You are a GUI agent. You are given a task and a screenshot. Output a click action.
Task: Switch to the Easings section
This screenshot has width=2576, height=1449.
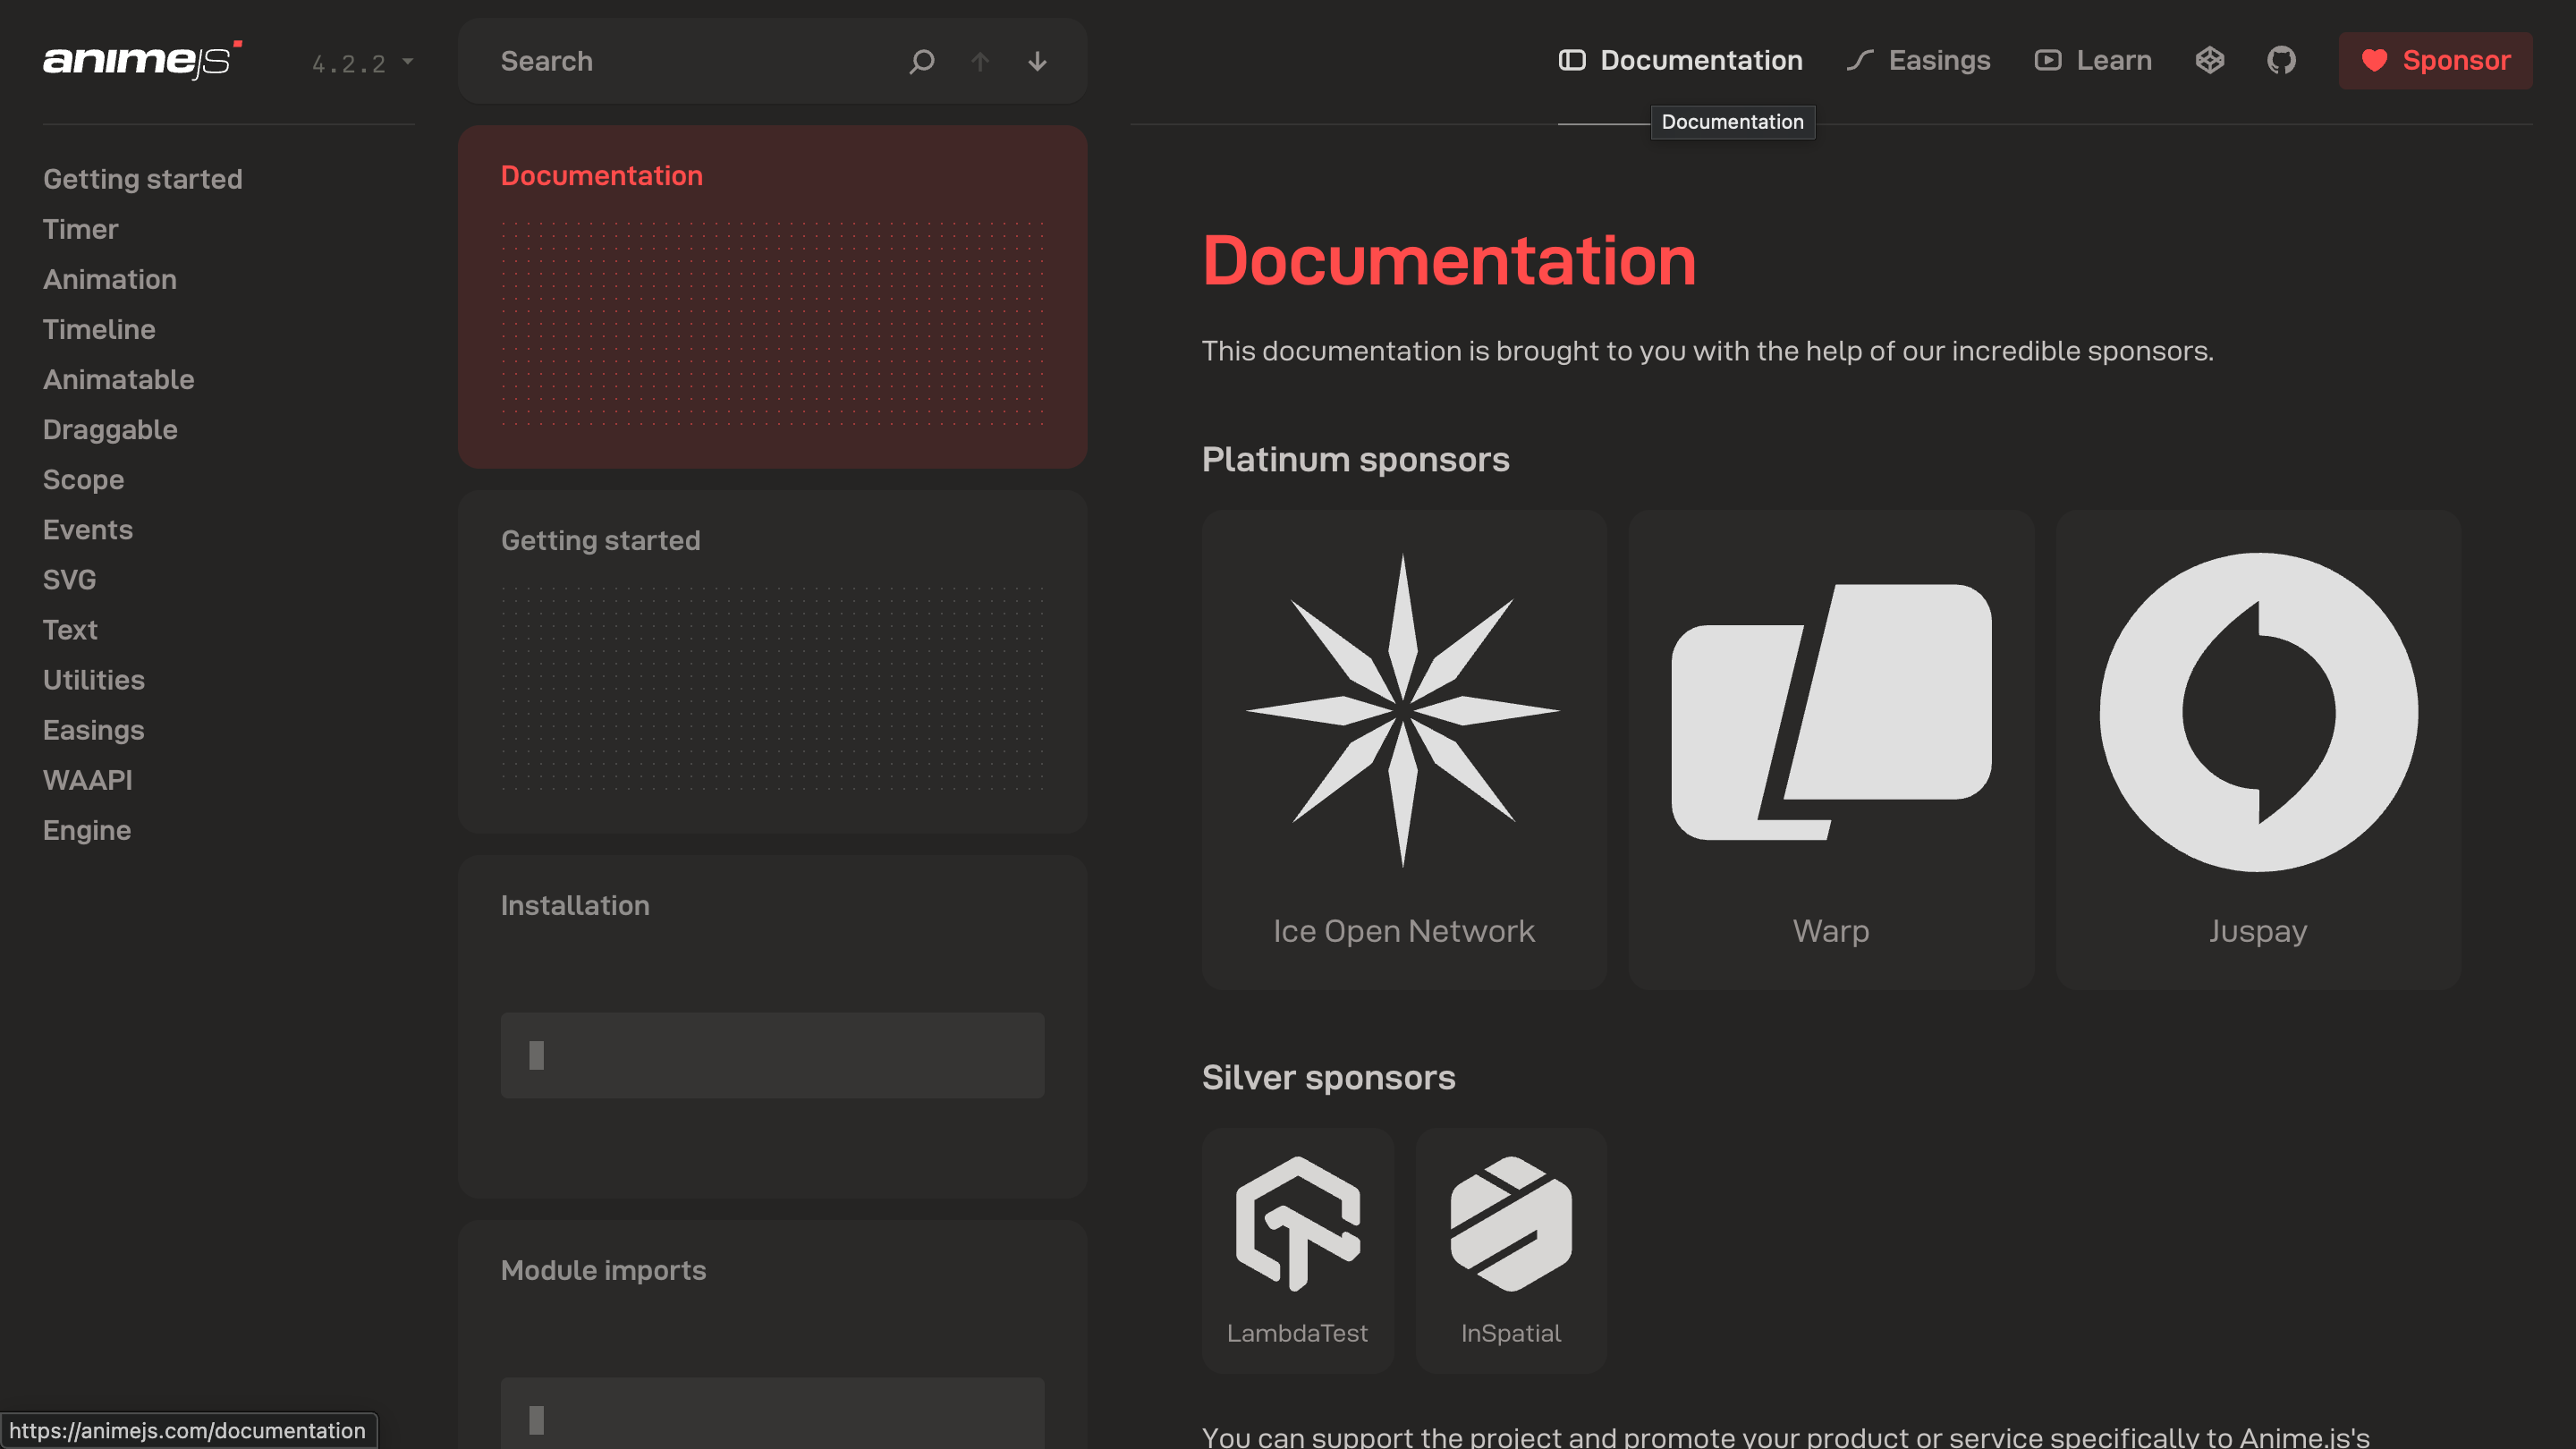click(x=1938, y=60)
